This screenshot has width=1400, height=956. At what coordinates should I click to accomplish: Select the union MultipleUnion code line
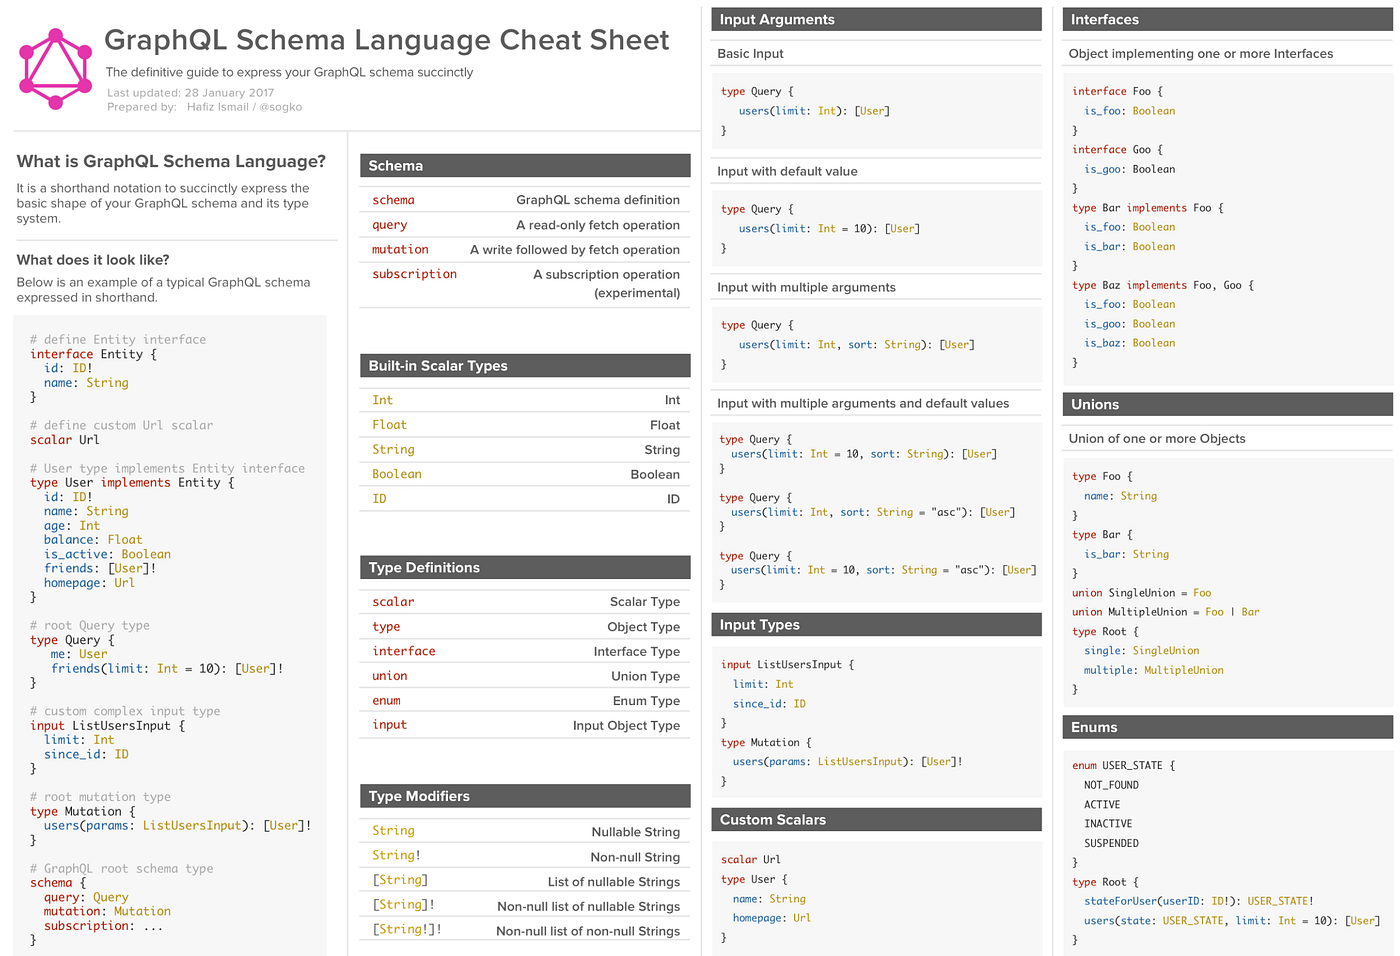click(1165, 611)
